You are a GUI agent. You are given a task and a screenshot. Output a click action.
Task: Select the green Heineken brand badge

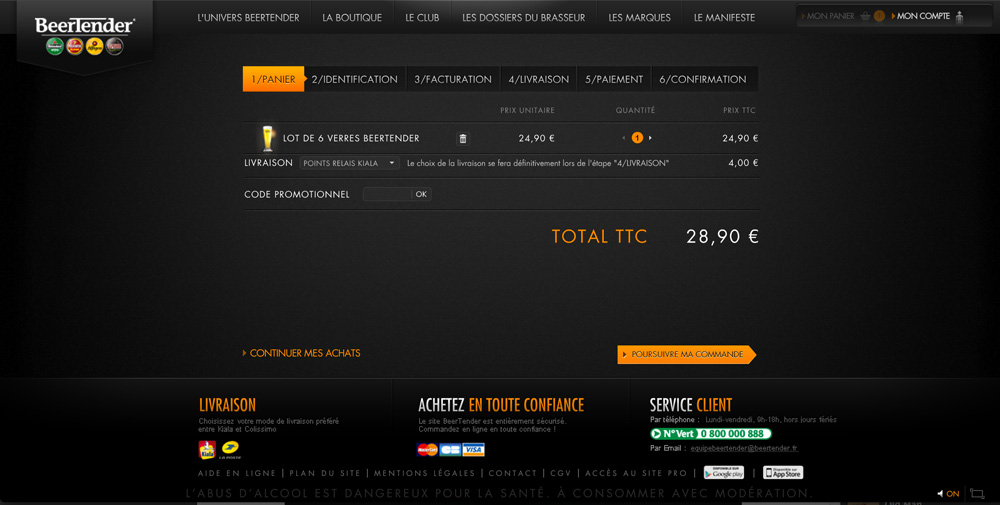55,47
